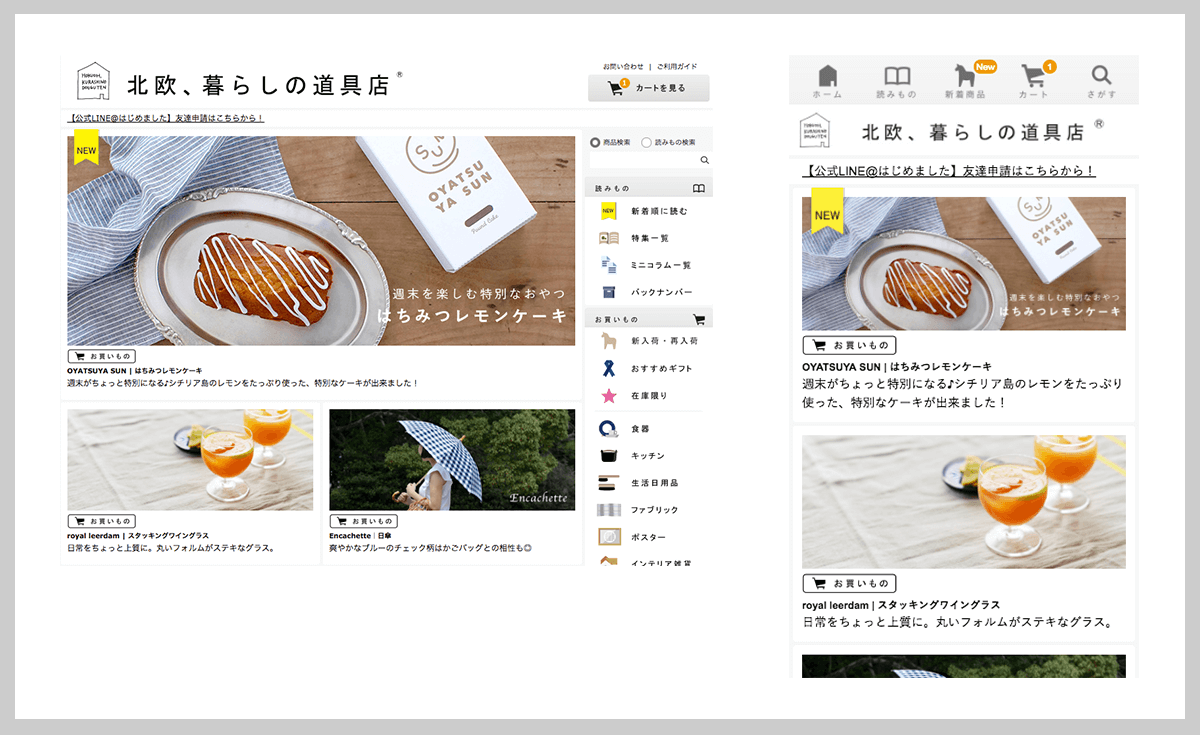Open 在庫限り with the pink star icon
This screenshot has width=1200, height=735.
(x=648, y=396)
